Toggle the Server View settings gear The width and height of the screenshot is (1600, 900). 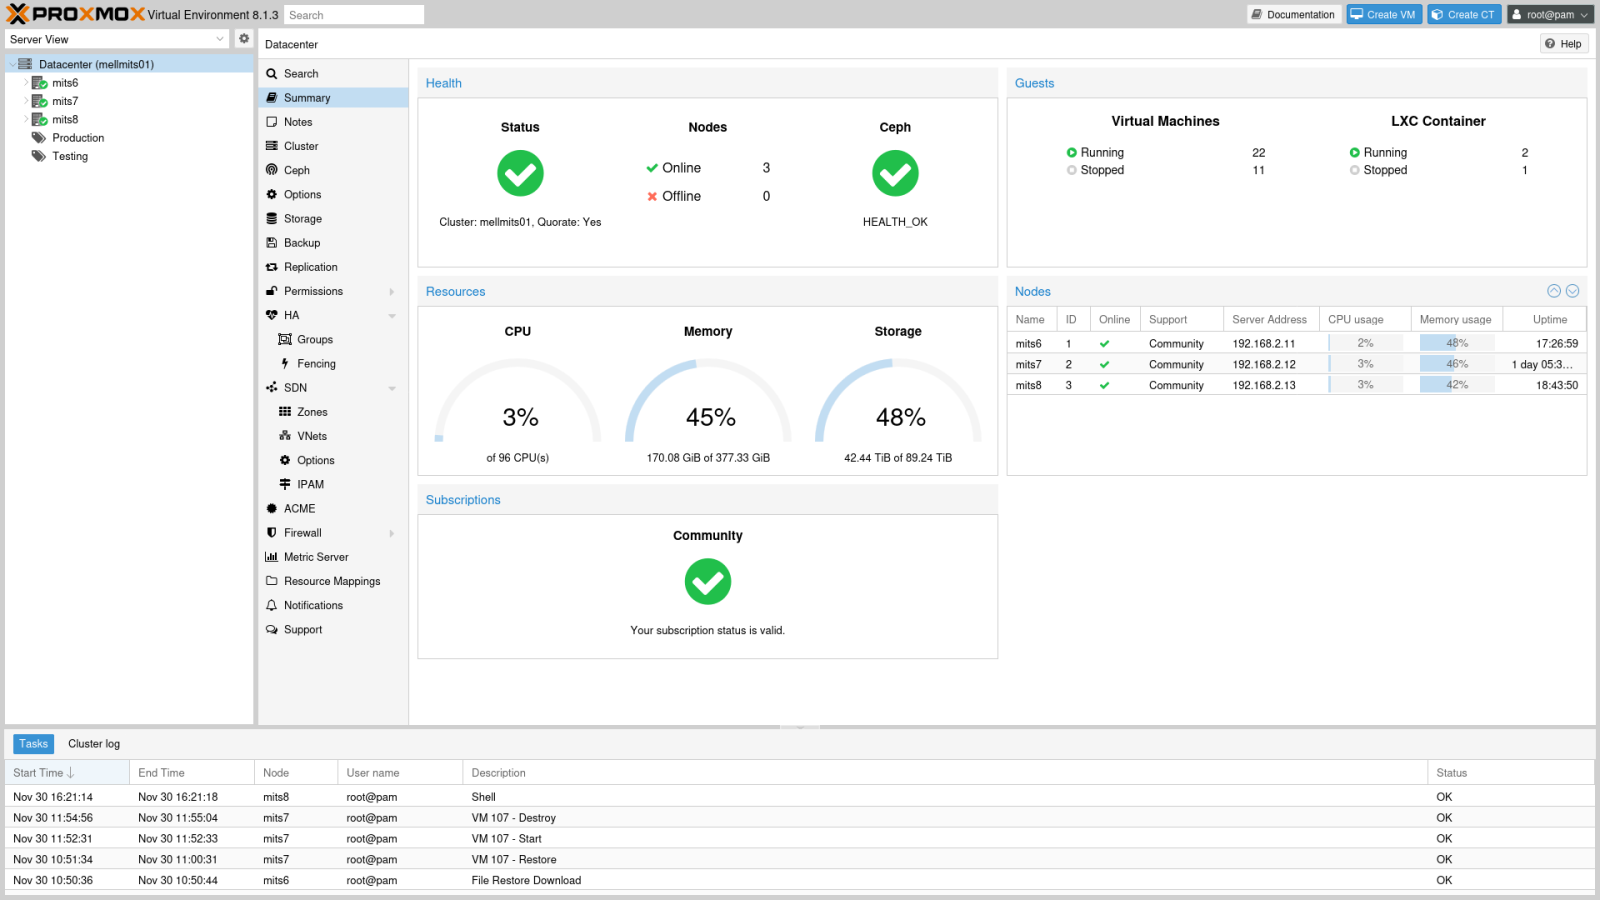(244, 37)
